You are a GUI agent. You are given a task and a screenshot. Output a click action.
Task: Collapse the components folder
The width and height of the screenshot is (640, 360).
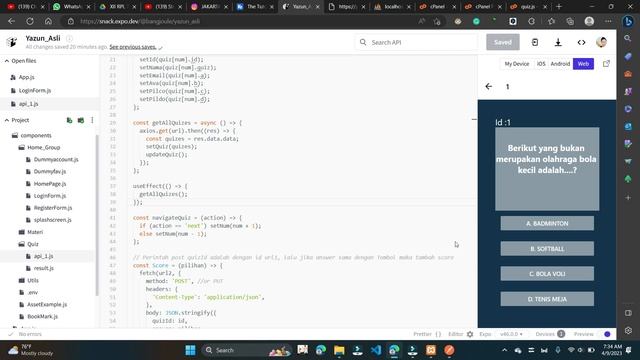pyautogui.click(x=32, y=136)
